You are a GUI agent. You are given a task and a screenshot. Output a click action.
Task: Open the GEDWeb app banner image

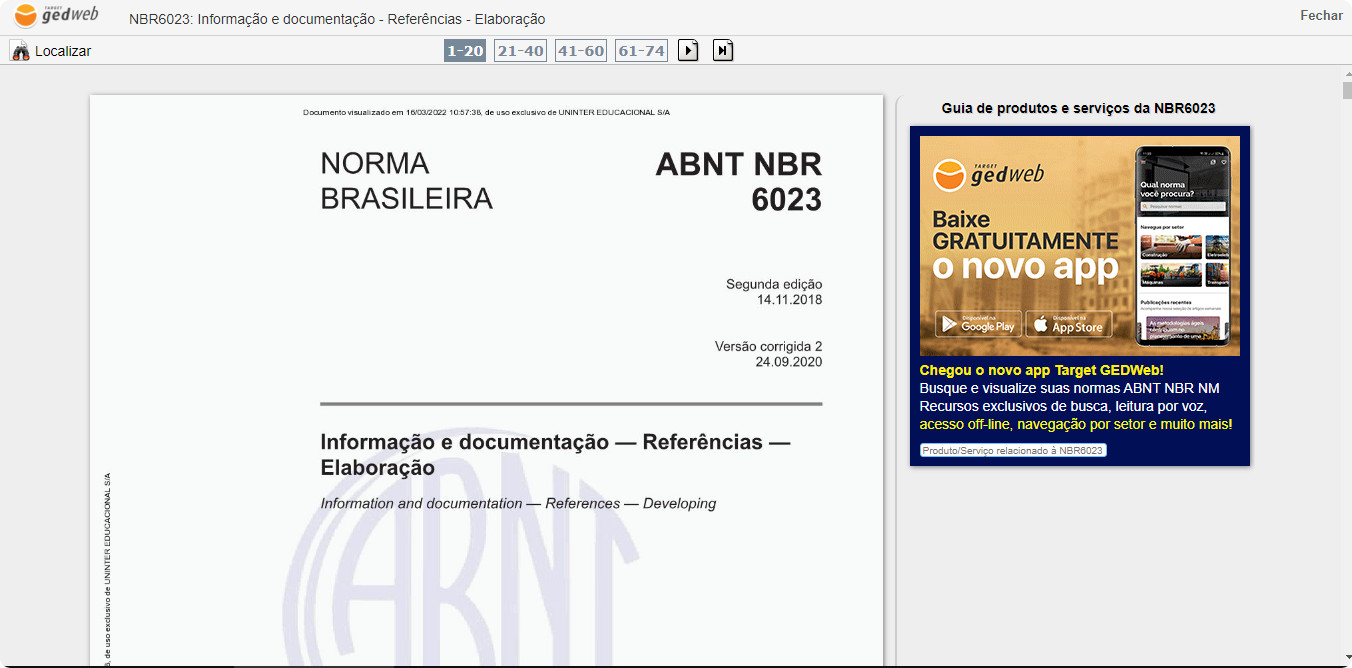1080,245
